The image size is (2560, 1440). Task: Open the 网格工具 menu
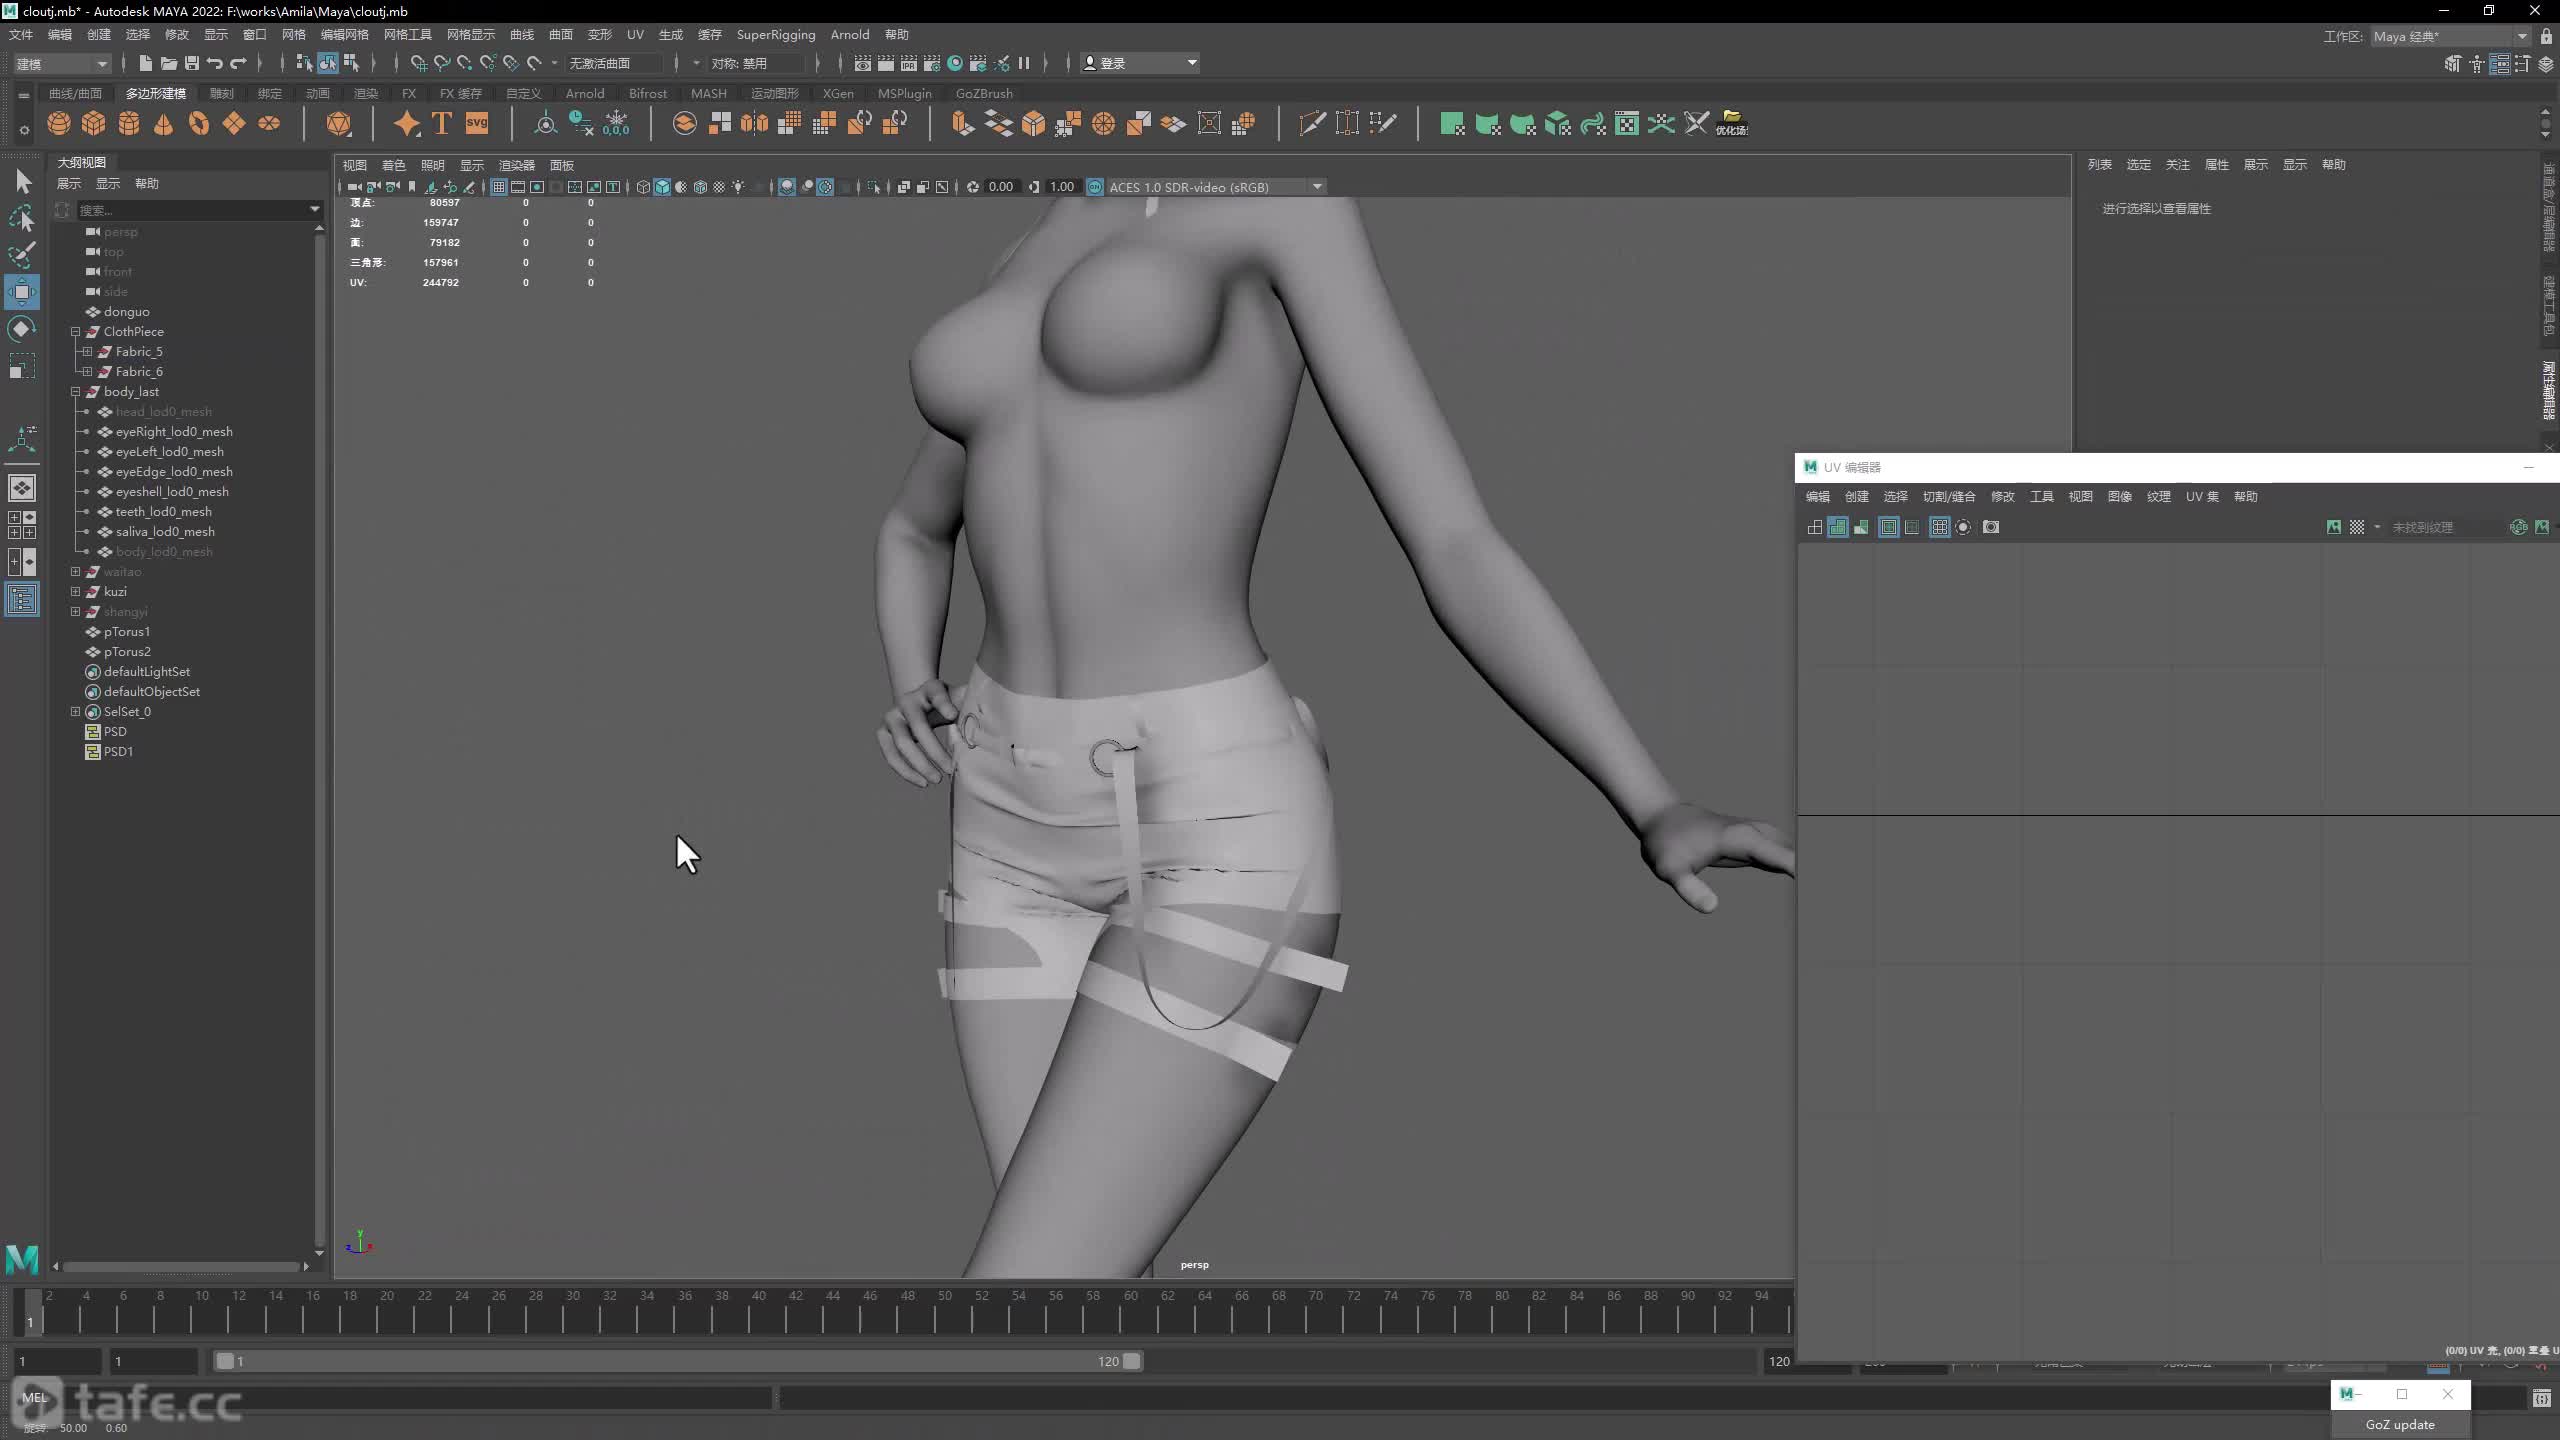pos(407,35)
